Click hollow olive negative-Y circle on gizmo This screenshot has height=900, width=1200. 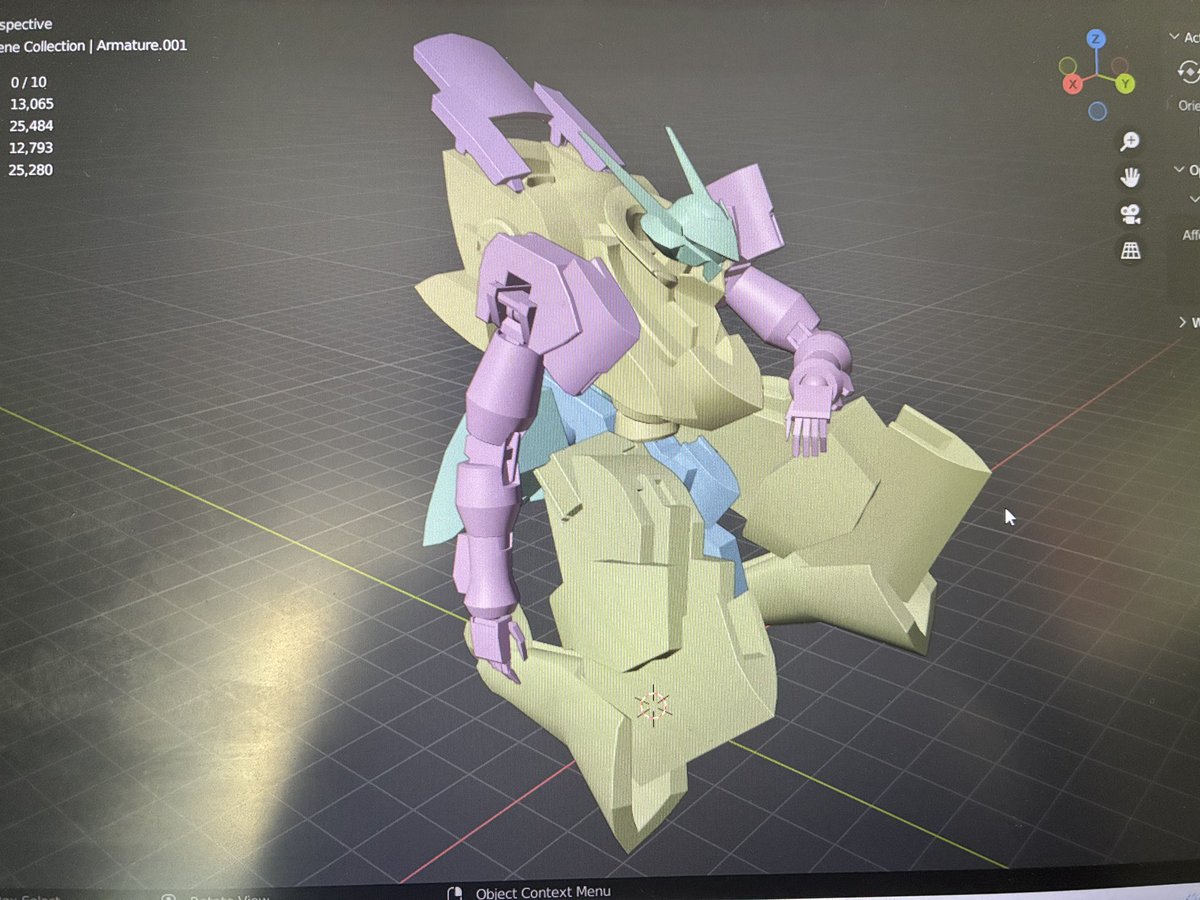[x=1069, y=66]
